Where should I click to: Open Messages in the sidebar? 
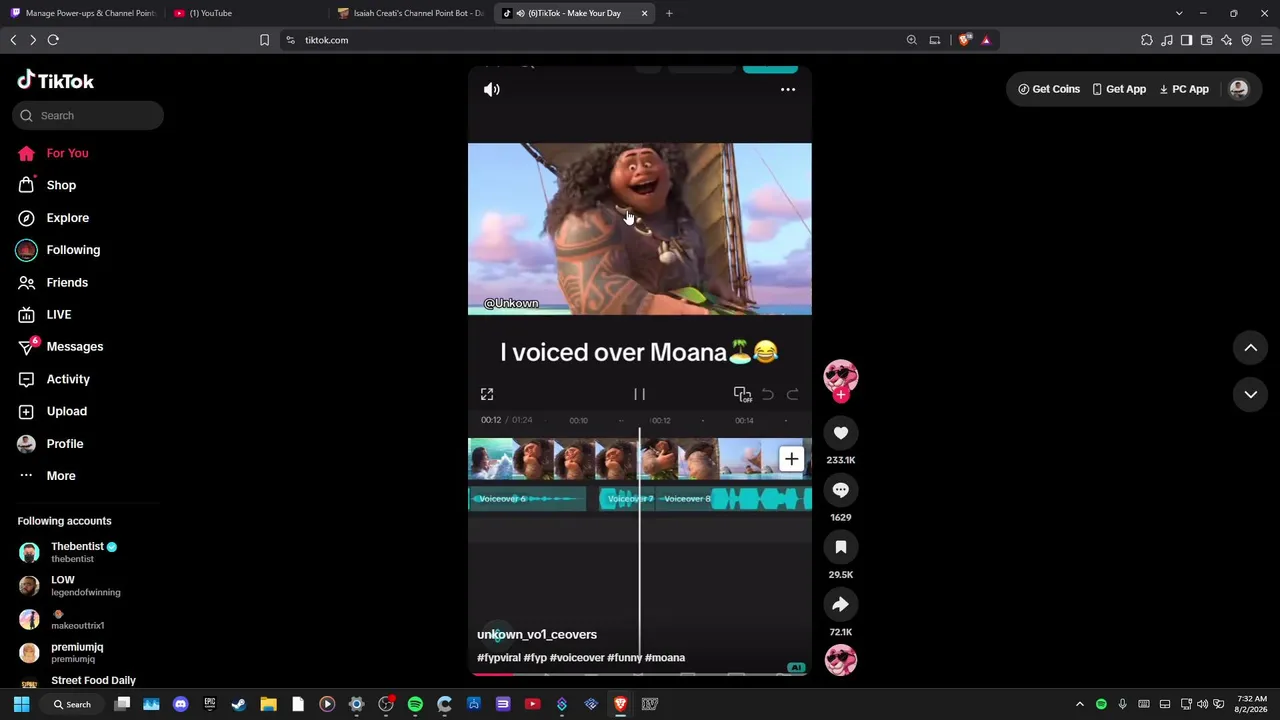coord(74,347)
